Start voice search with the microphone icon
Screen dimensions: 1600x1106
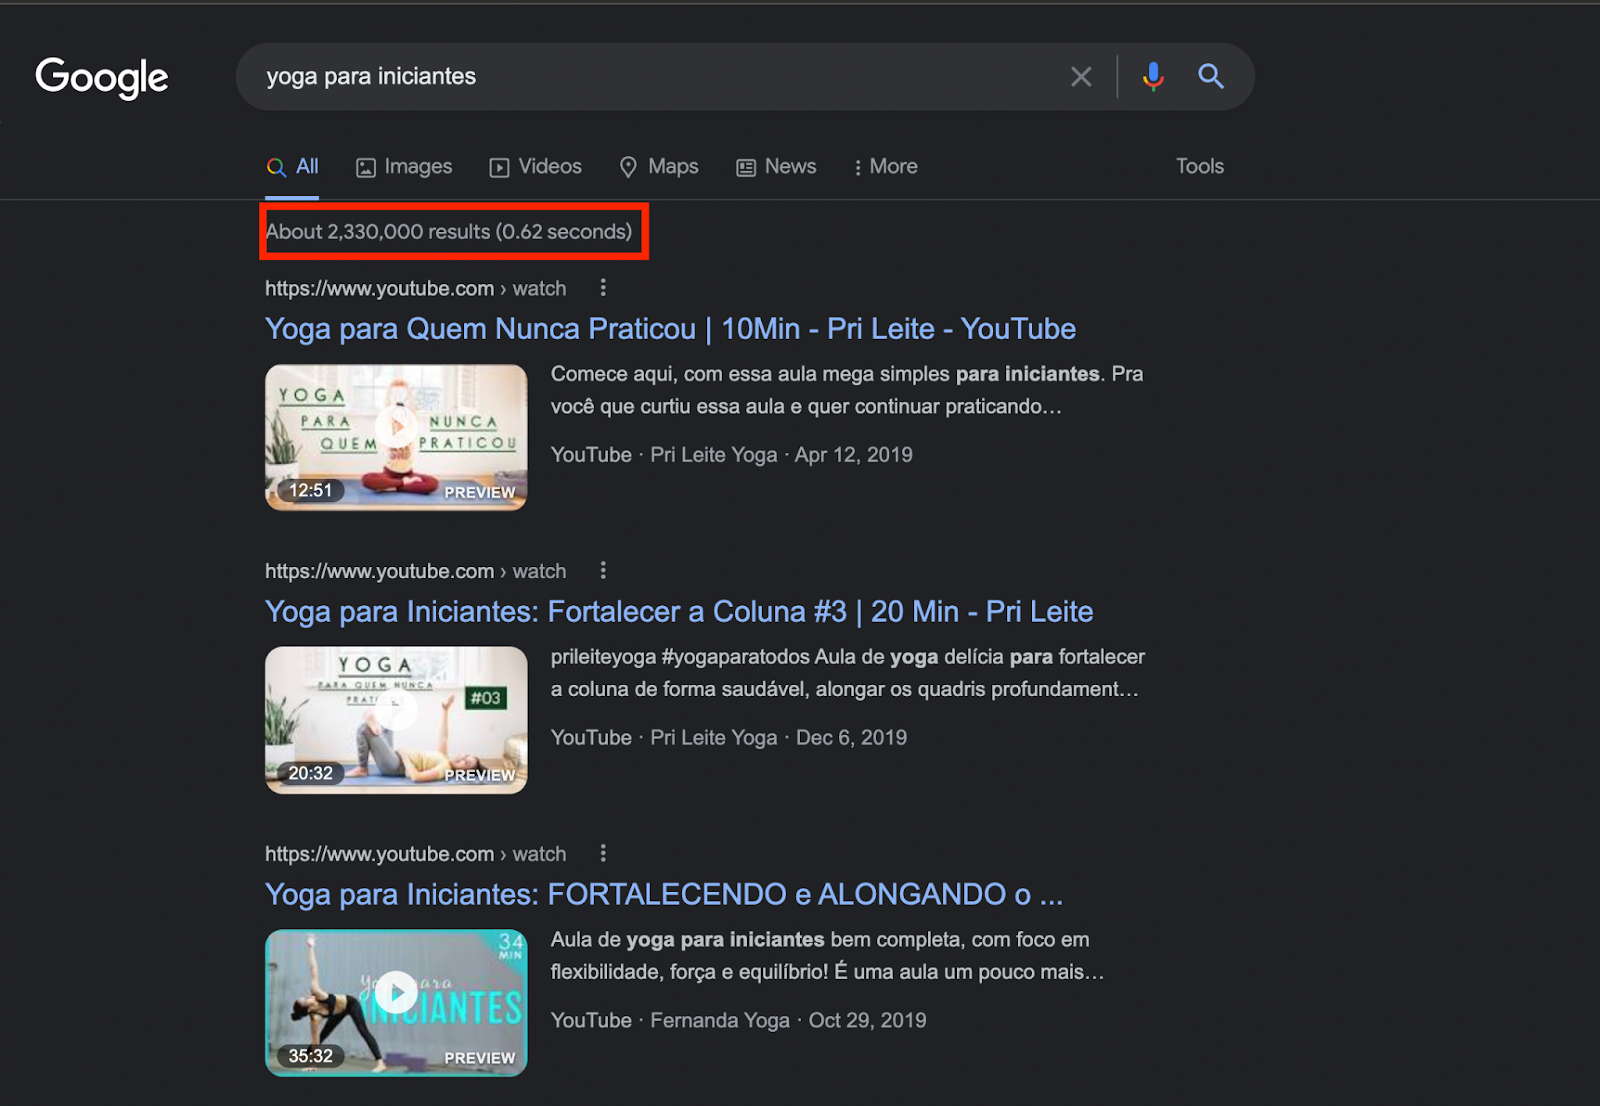(1153, 76)
